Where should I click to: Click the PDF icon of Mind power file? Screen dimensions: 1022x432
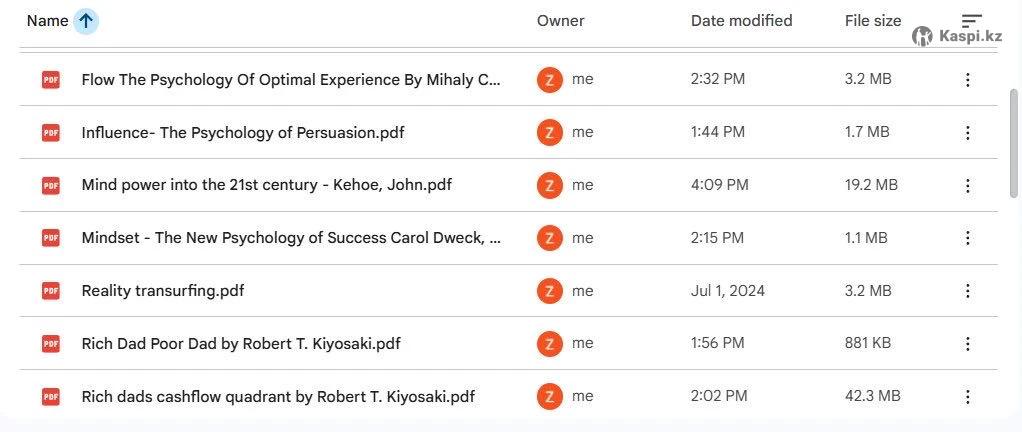51,185
